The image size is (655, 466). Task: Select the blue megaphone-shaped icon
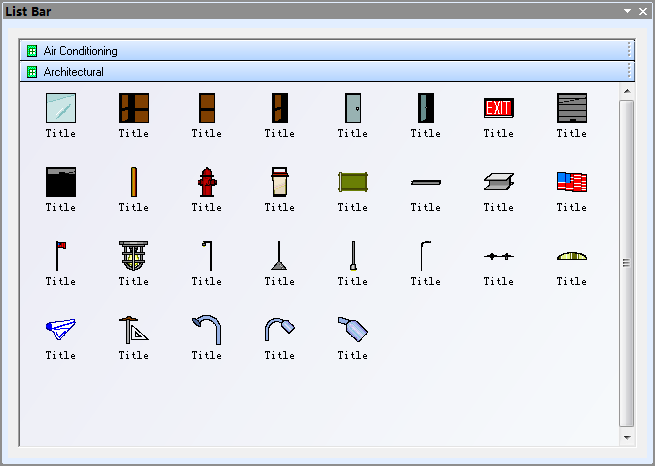pyautogui.click(x=60, y=330)
